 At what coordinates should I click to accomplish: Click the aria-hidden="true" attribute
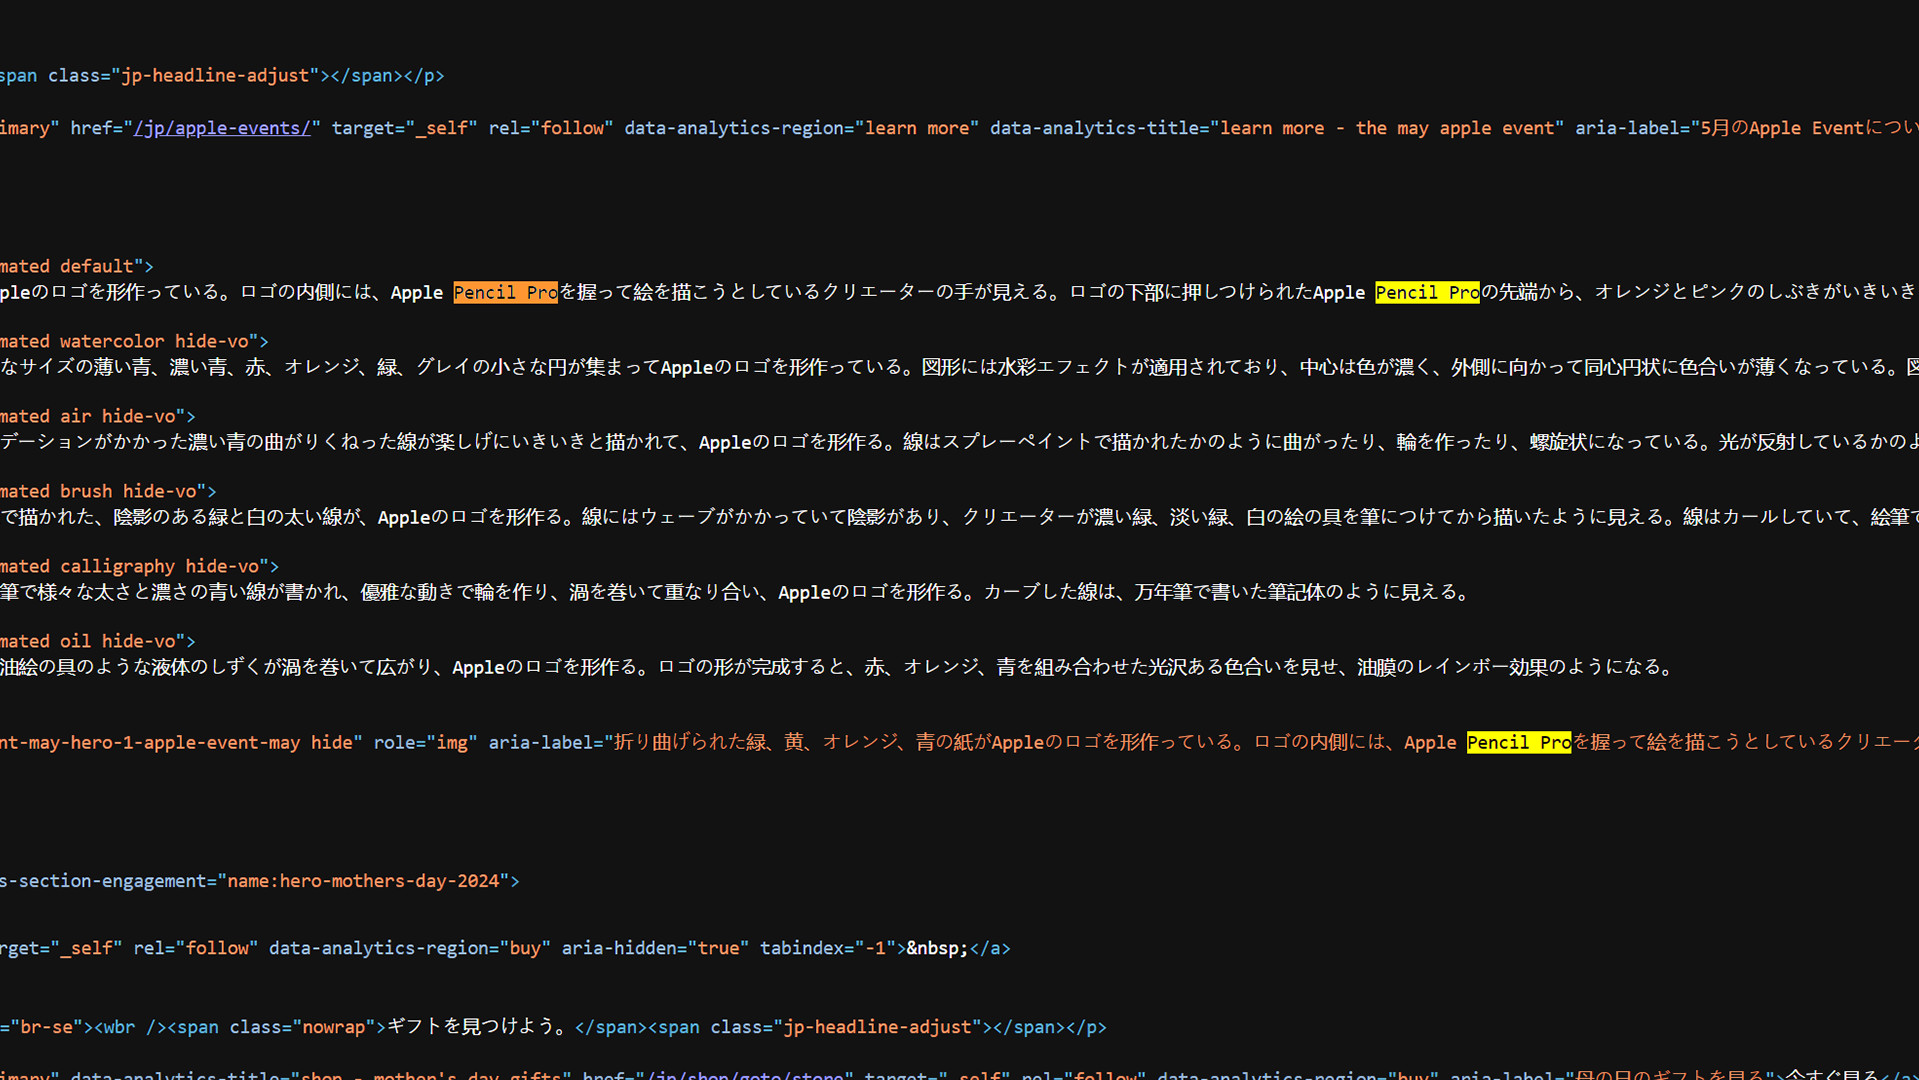pyautogui.click(x=655, y=948)
